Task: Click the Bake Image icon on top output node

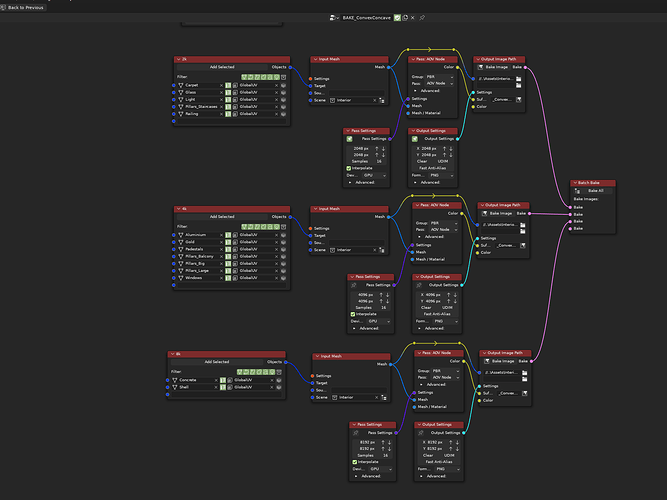Action: [481, 67]
